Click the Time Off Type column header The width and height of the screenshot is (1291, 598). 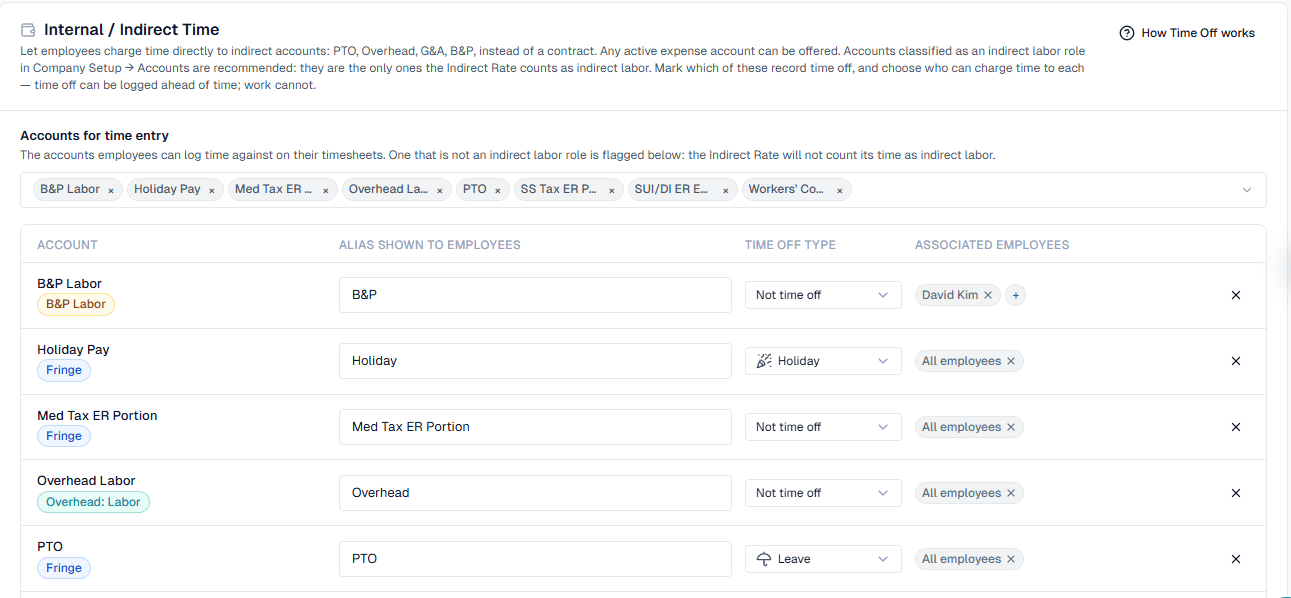tap(790, 245)
